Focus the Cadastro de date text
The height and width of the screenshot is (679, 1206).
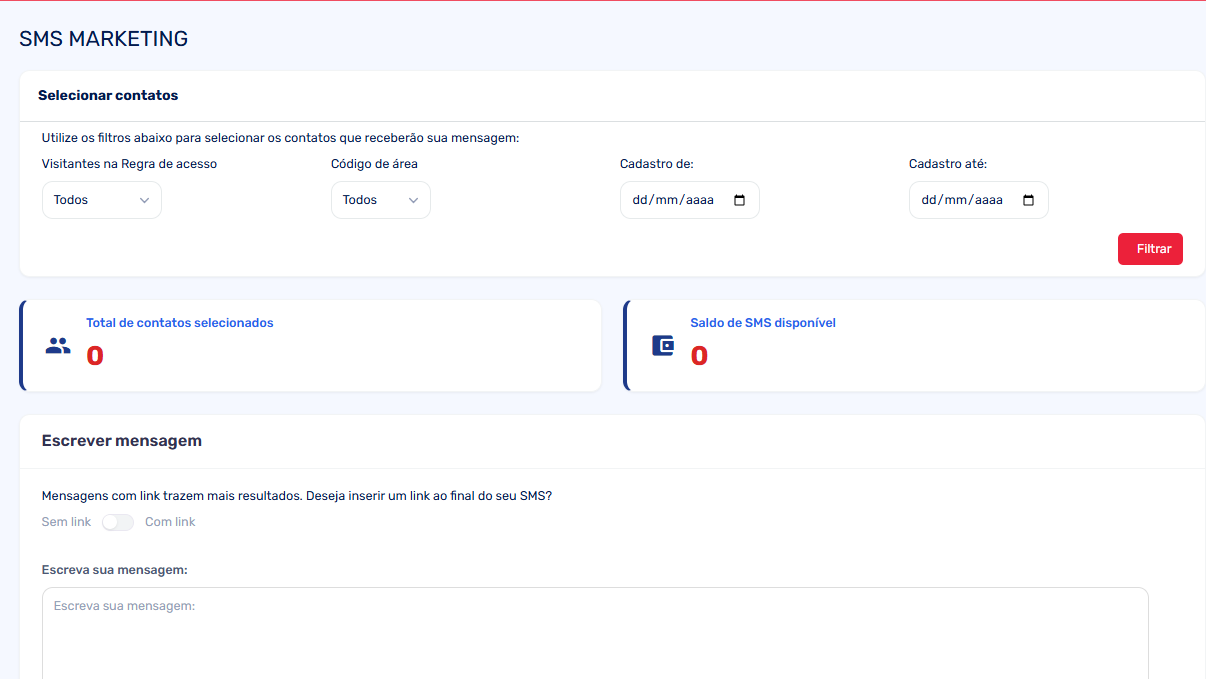point(672,200)
